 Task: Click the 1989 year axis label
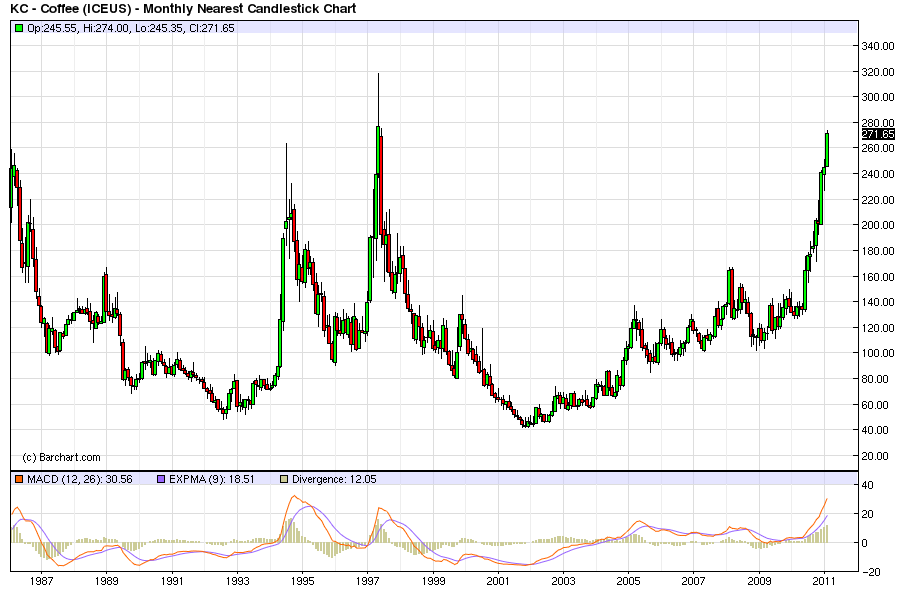pos(107,581)
